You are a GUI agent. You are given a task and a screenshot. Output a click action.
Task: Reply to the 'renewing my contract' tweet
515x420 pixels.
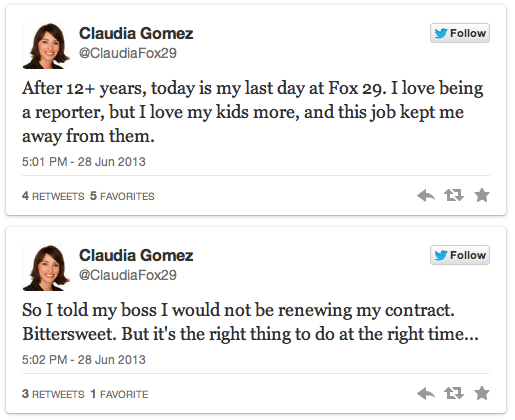pos(426,393)
